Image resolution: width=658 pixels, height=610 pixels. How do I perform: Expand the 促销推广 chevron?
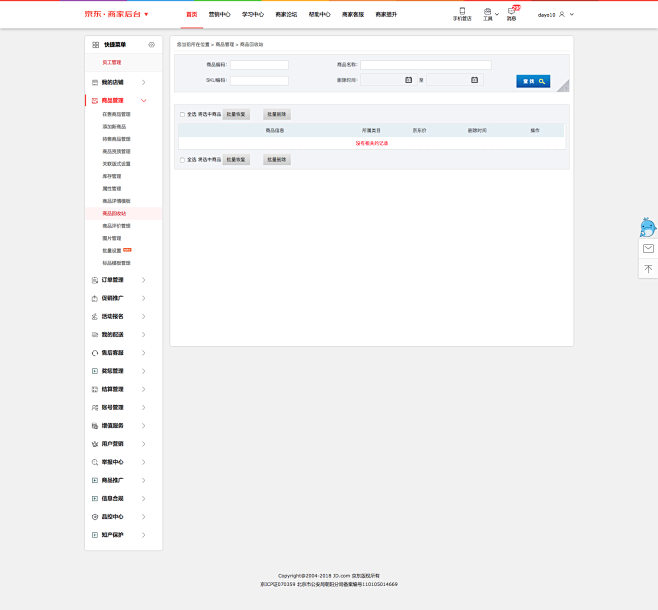click(144, 298)
